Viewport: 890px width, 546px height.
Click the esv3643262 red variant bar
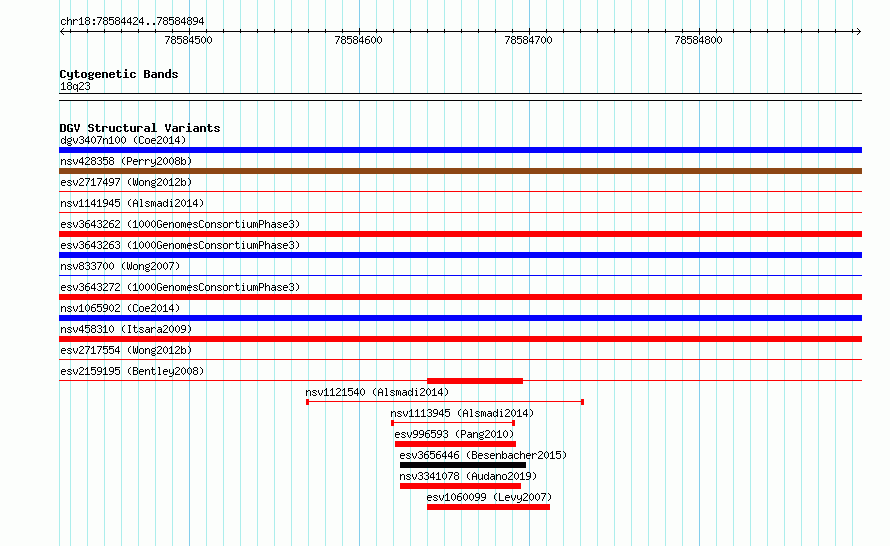pyautogui.click(x=460, y=234)
